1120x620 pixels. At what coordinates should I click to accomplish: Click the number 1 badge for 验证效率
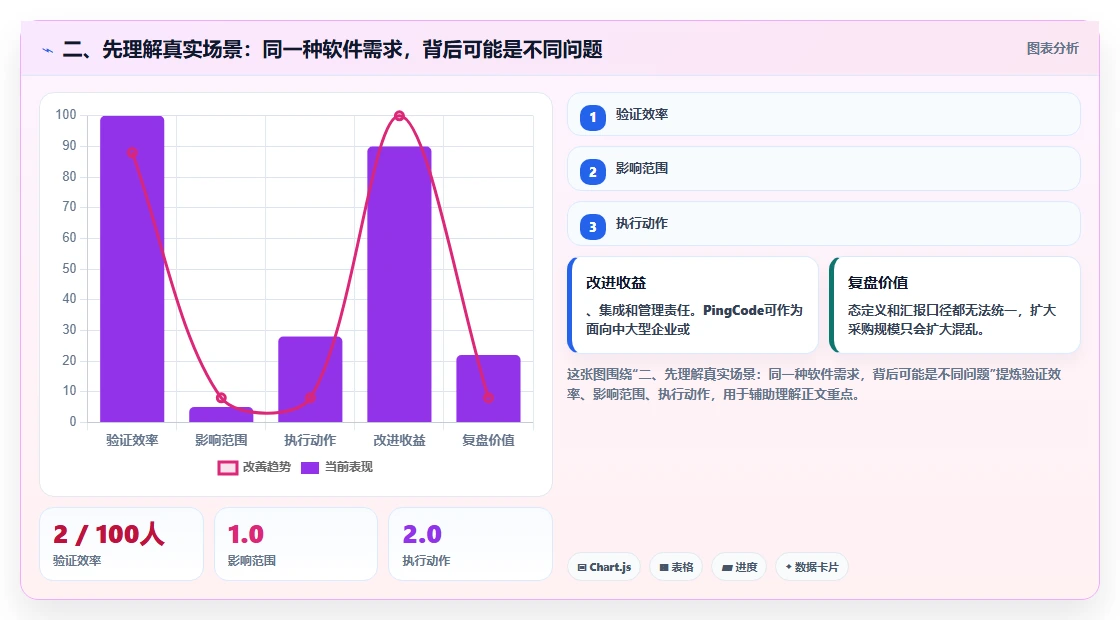592,118
